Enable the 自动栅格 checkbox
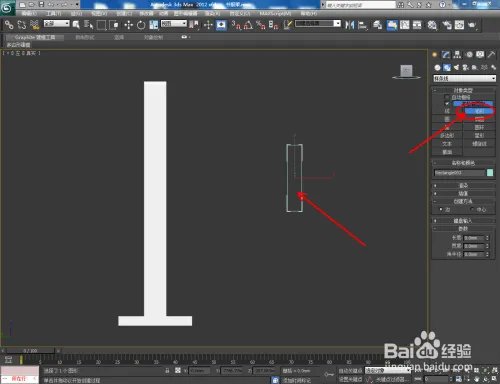This screenshot has width=500, height=384. point(447,97)
